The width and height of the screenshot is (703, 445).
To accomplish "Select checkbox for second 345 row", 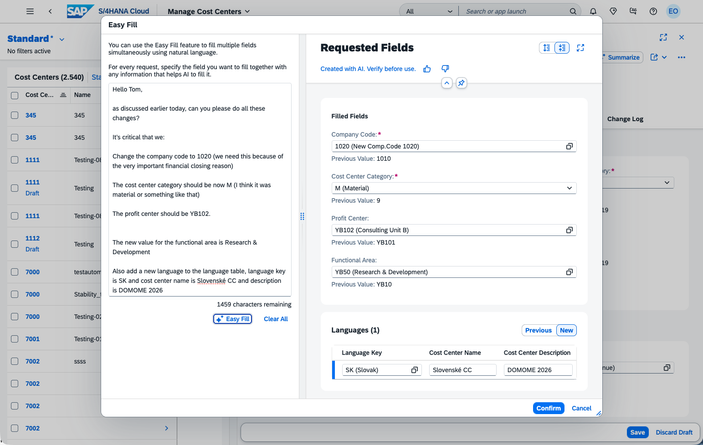I will click(x=15, y=138).
